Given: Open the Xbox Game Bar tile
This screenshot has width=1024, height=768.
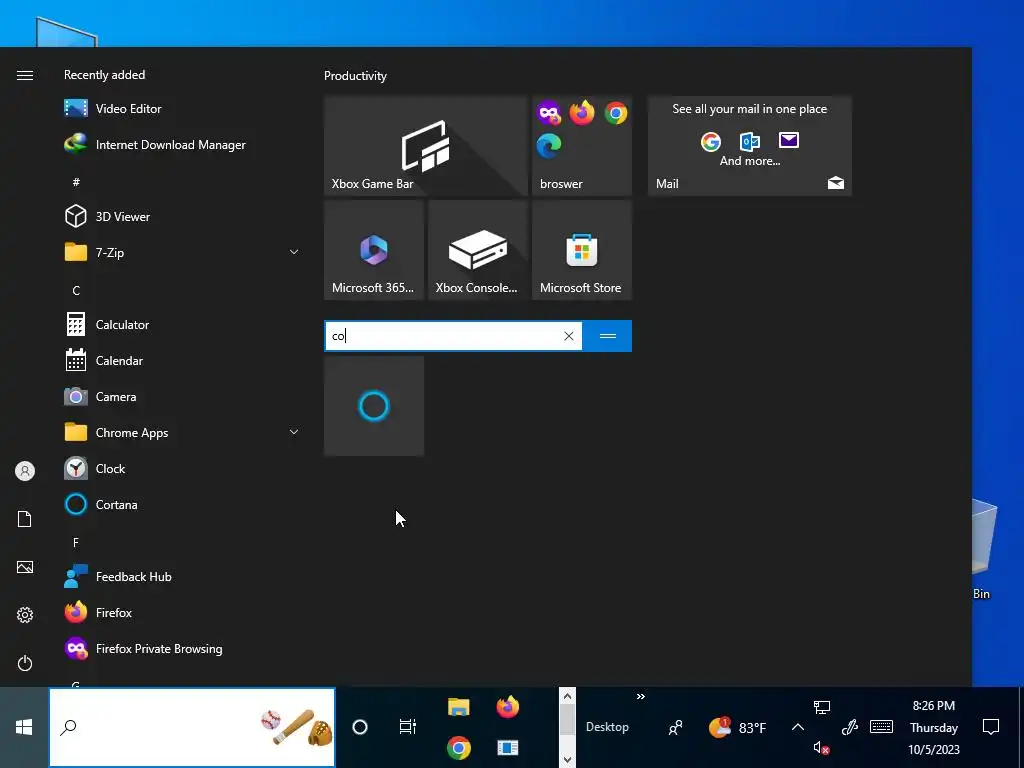Looking at the screenshot, I should [426, 146].
